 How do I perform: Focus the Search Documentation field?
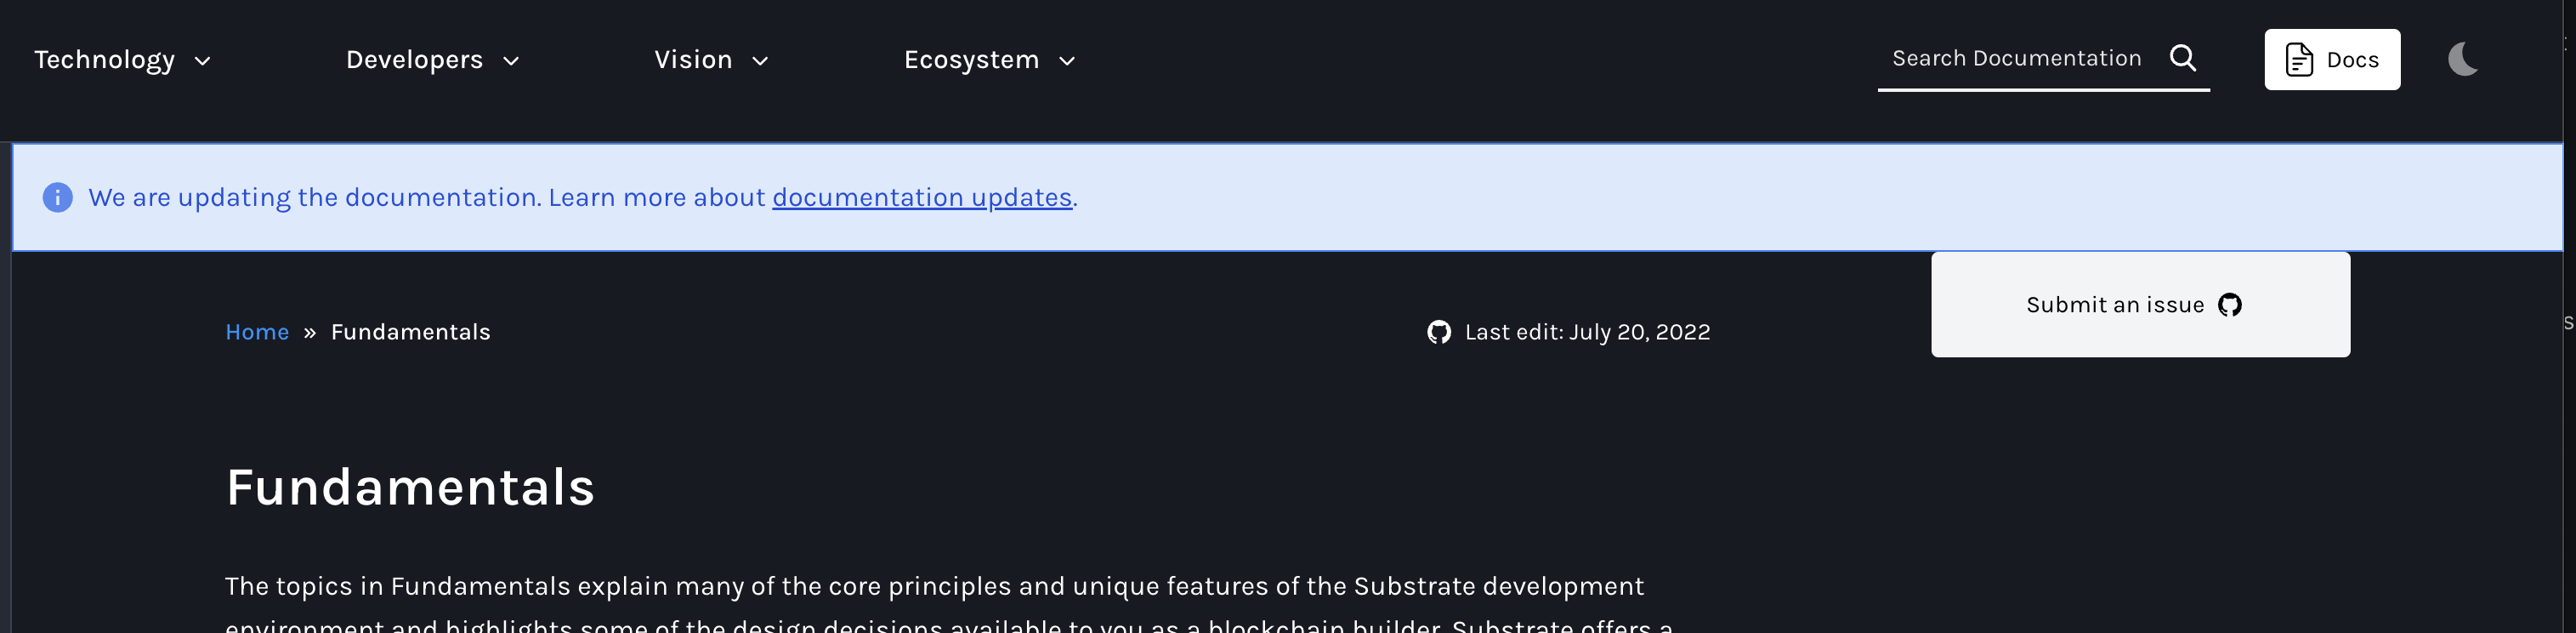coord(2016,58)
